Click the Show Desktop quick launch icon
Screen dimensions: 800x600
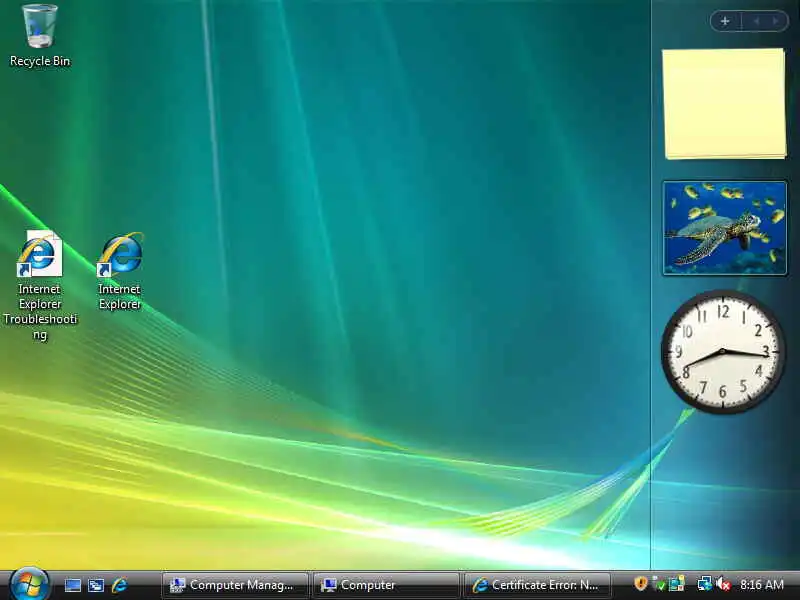72,585
